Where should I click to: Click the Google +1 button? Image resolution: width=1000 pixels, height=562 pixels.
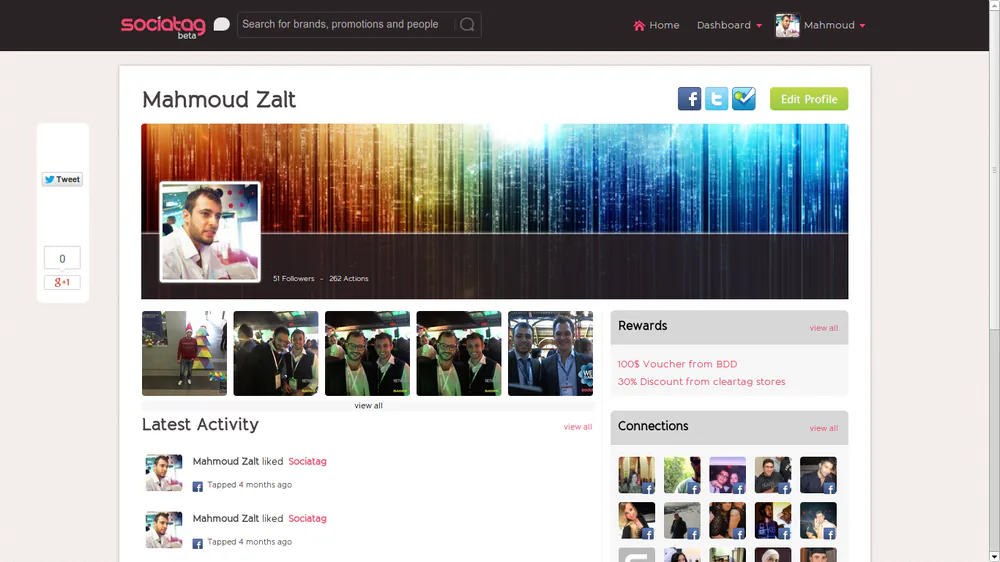pos(62,282)
